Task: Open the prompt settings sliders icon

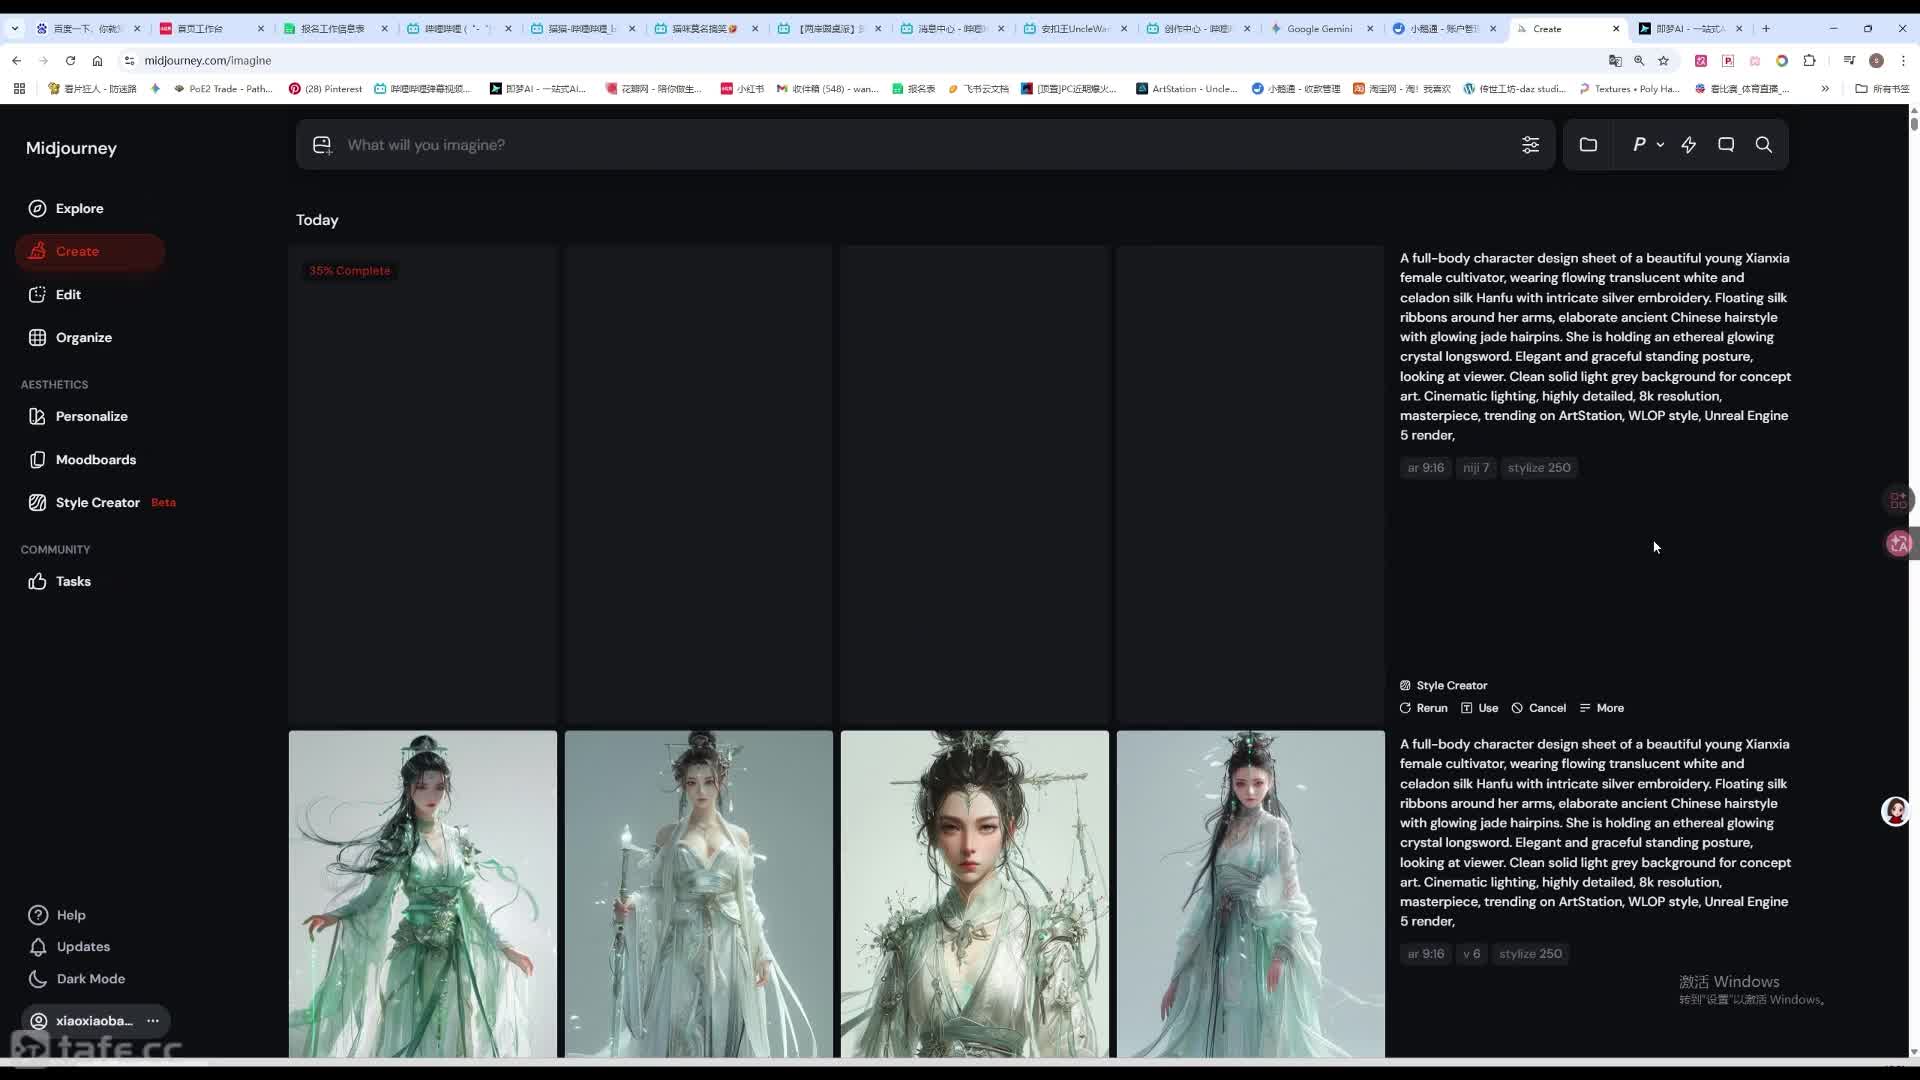Action: point(1530,145)
